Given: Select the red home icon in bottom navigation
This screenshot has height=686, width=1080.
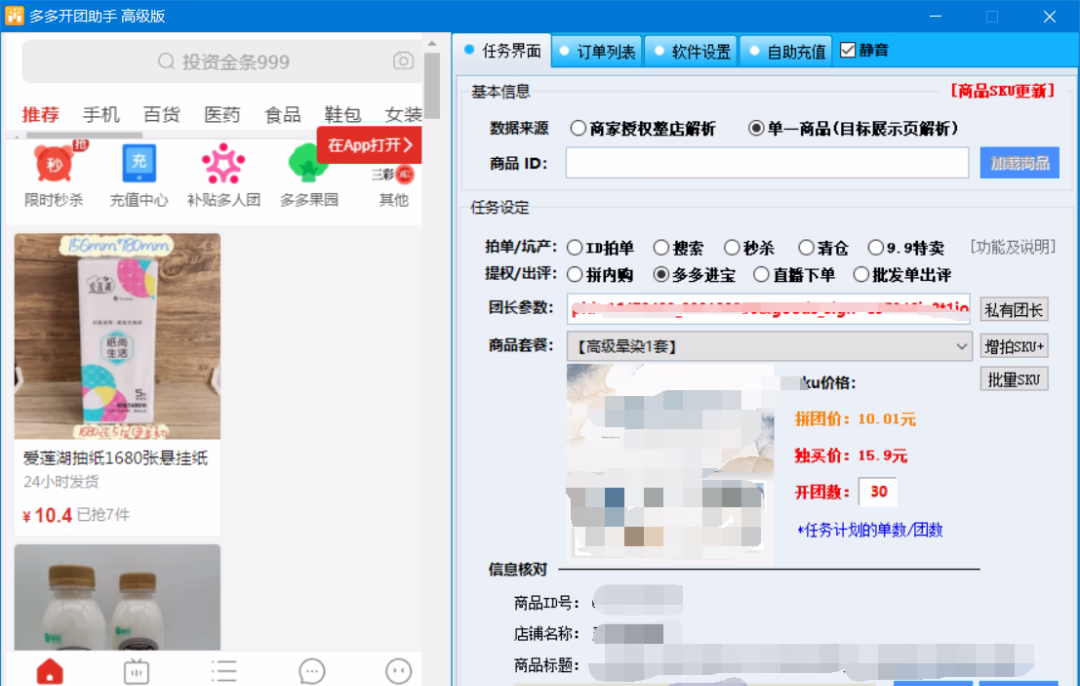Looking at the screenshot, I should click(48, 671).
